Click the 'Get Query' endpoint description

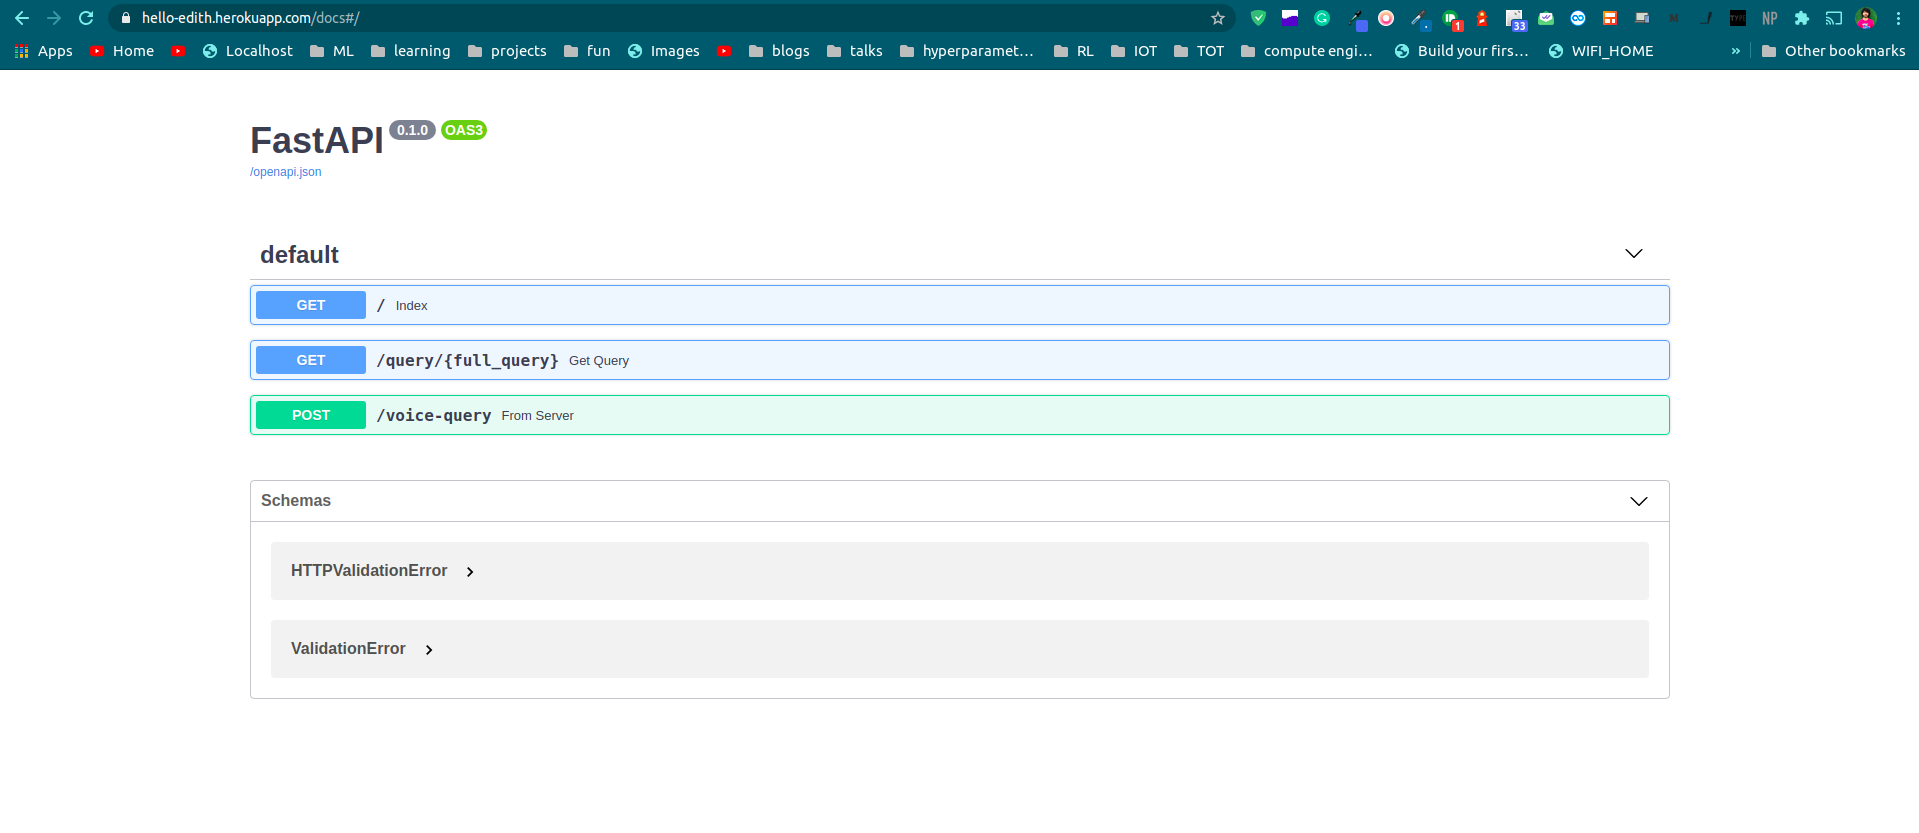coord(599,361)
